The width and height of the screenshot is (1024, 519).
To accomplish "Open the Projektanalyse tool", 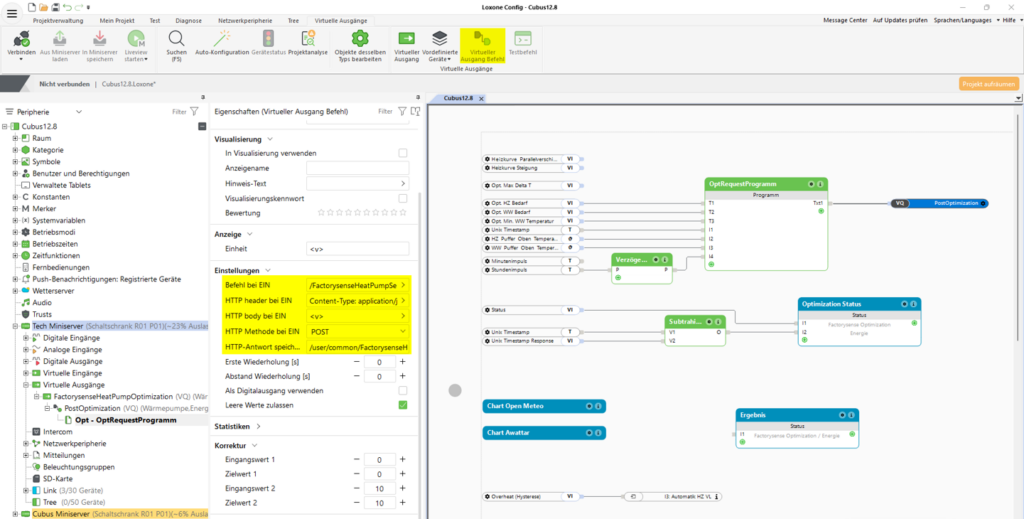I will 308,38.
